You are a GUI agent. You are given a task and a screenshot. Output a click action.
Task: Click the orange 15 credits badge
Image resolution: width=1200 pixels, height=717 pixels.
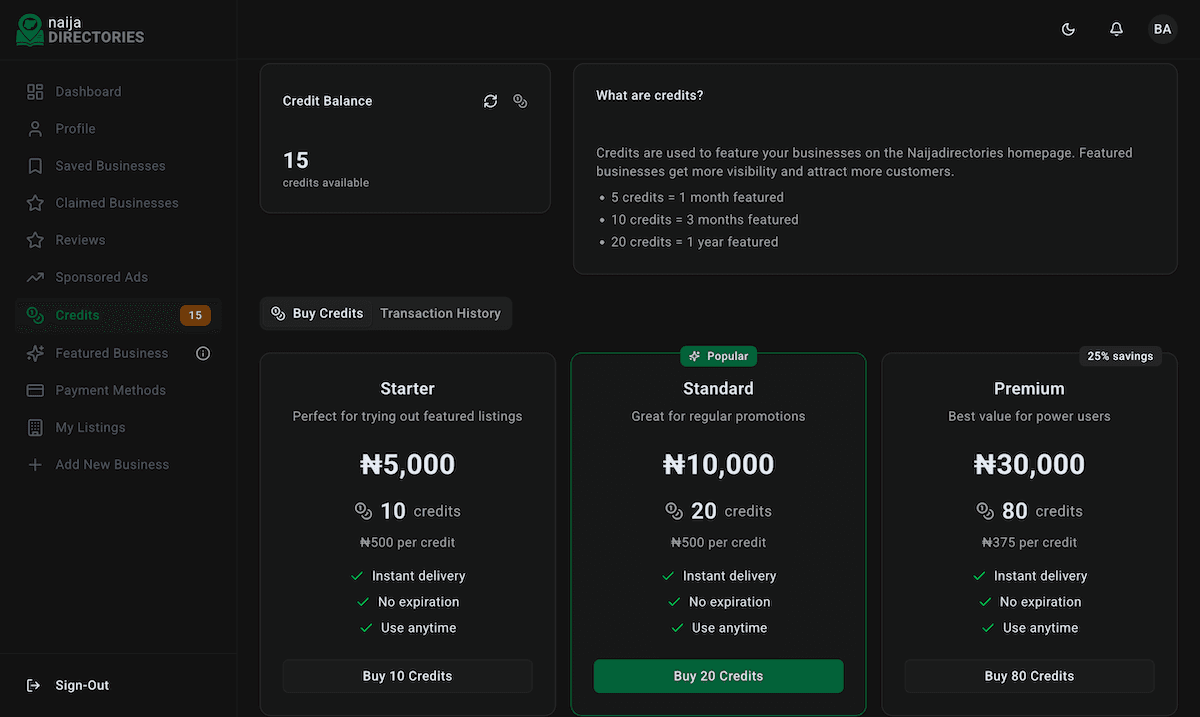(x=195, y=315)
